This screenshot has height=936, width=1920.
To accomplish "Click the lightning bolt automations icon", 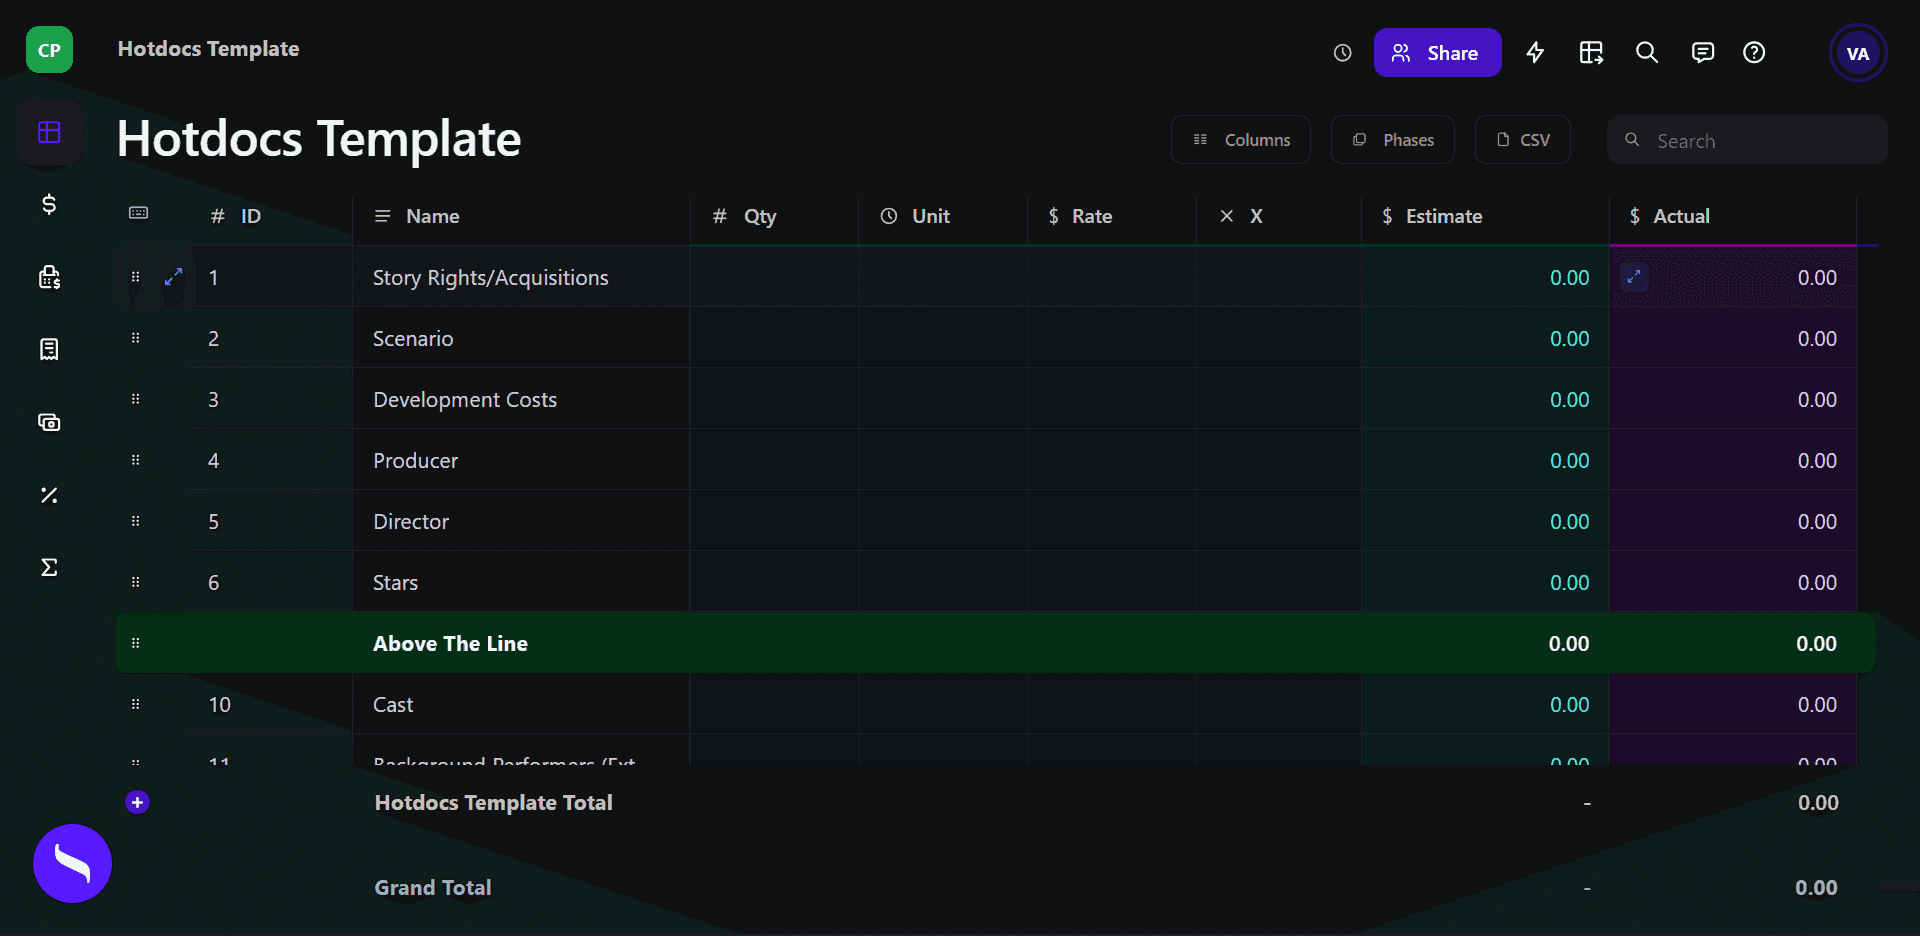I will (x=1535, y=53).
